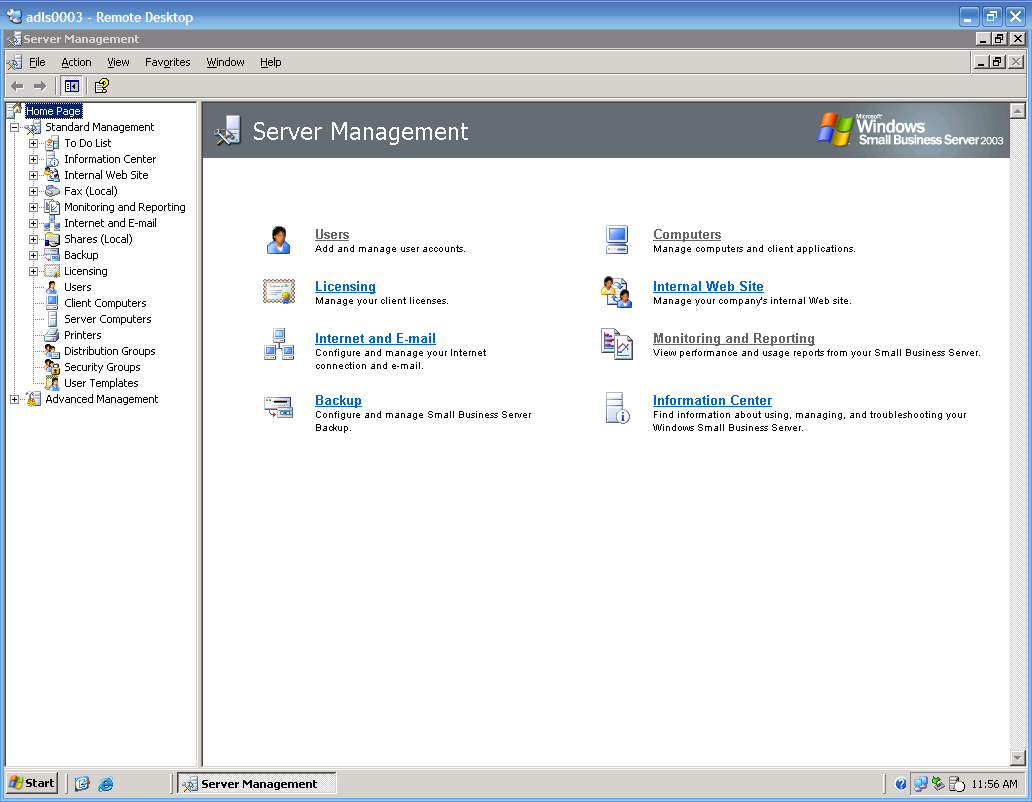
Task: Expand the Advanced Management tree node
Action: [x=15, y=400]
